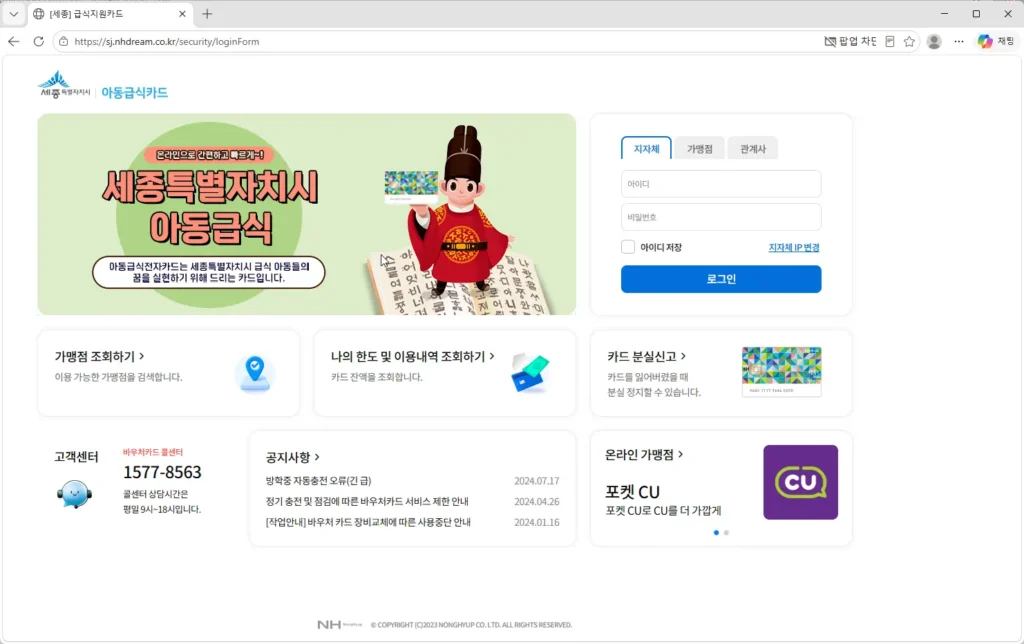Click the purple CU logo
Viewport: 1024px width, 644px height.
point(801,482)
